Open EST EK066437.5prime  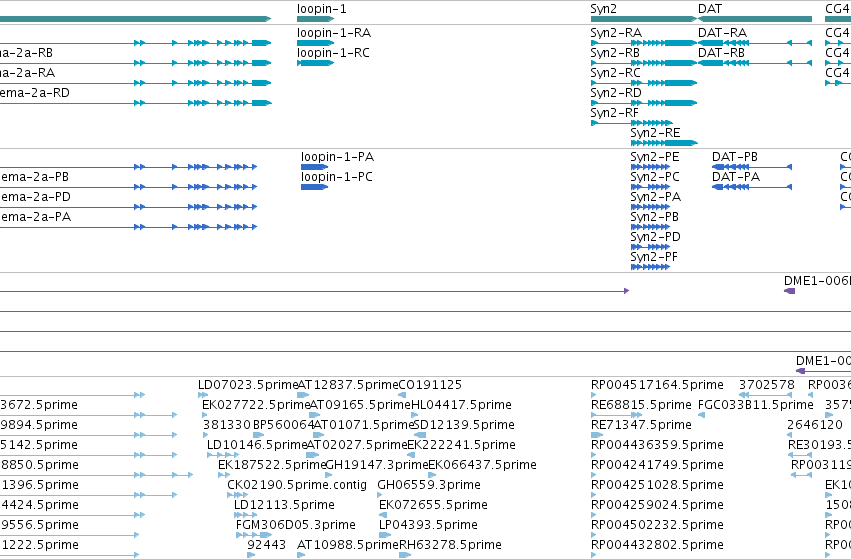click(x=482, y=465)
